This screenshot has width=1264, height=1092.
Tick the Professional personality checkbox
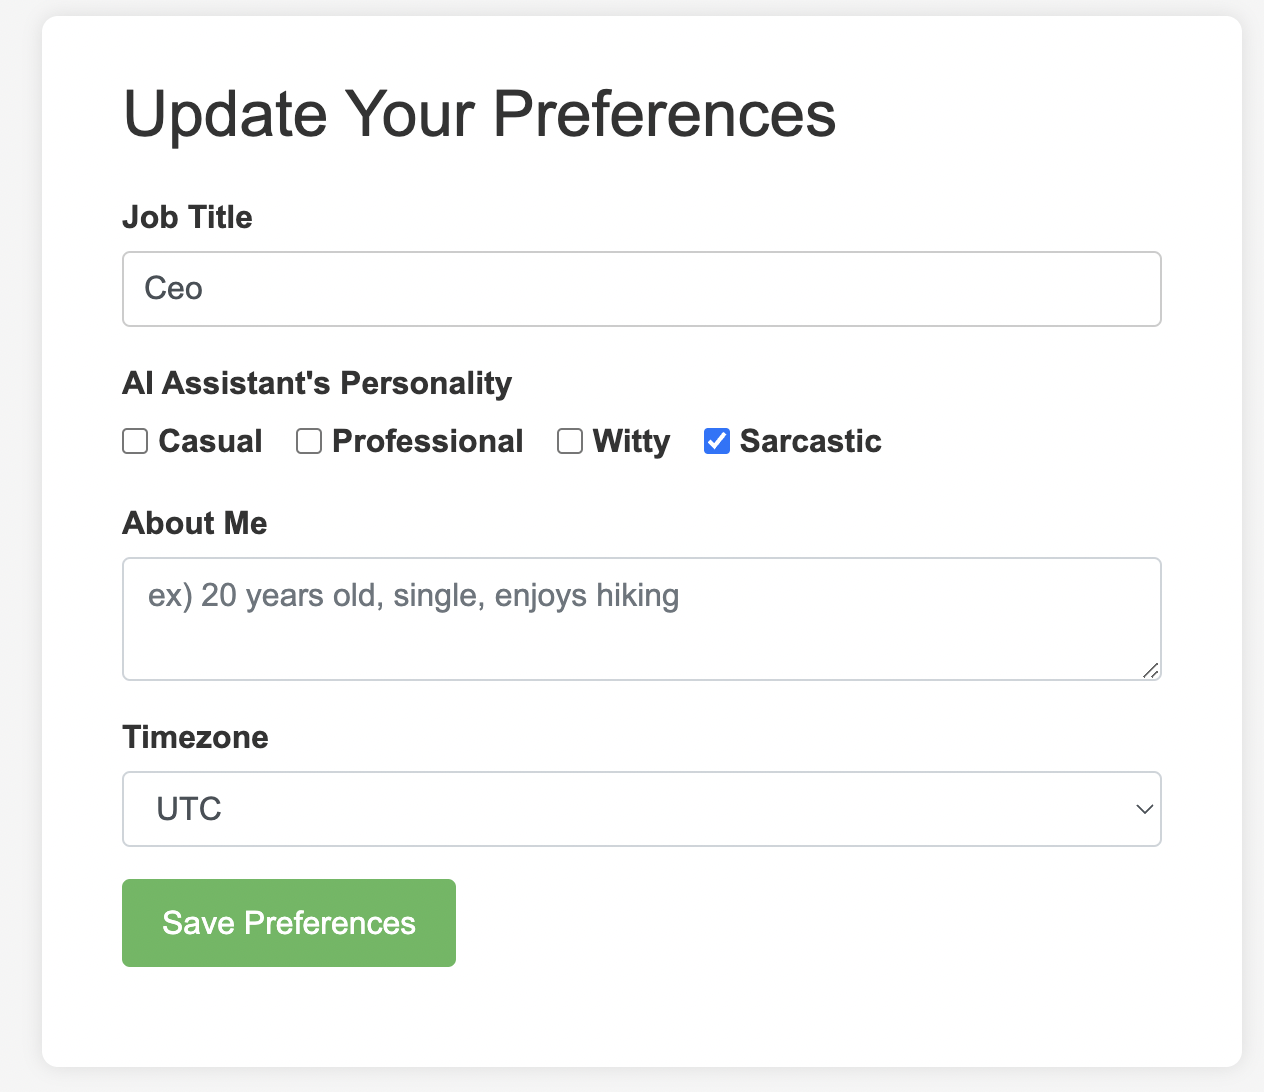point(309,441)
